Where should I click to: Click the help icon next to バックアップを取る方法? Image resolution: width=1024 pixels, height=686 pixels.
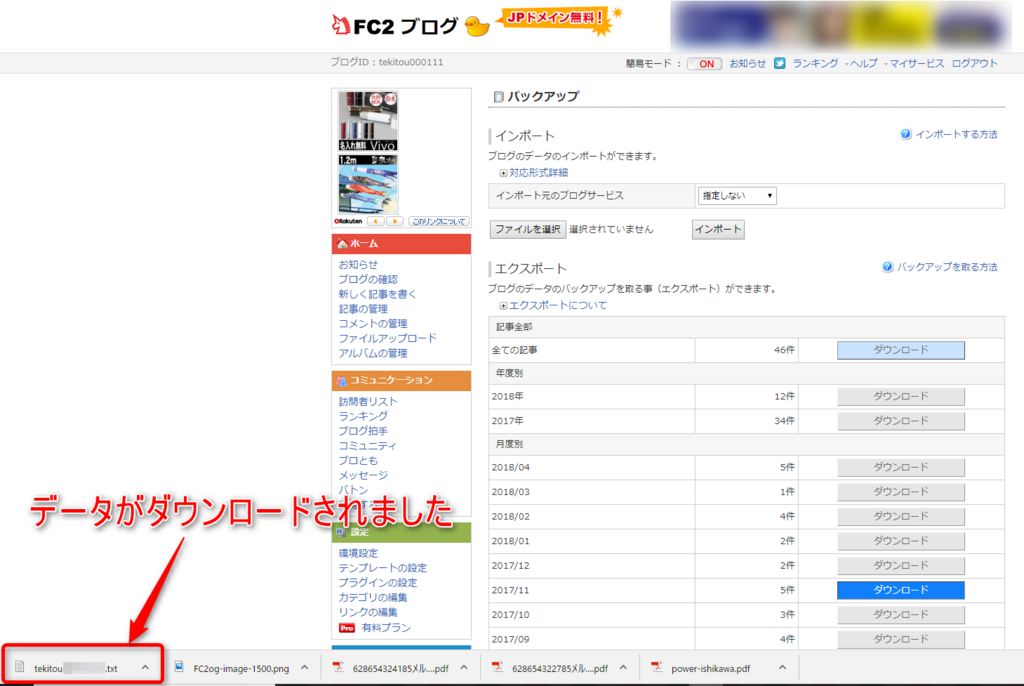point(888,267)
